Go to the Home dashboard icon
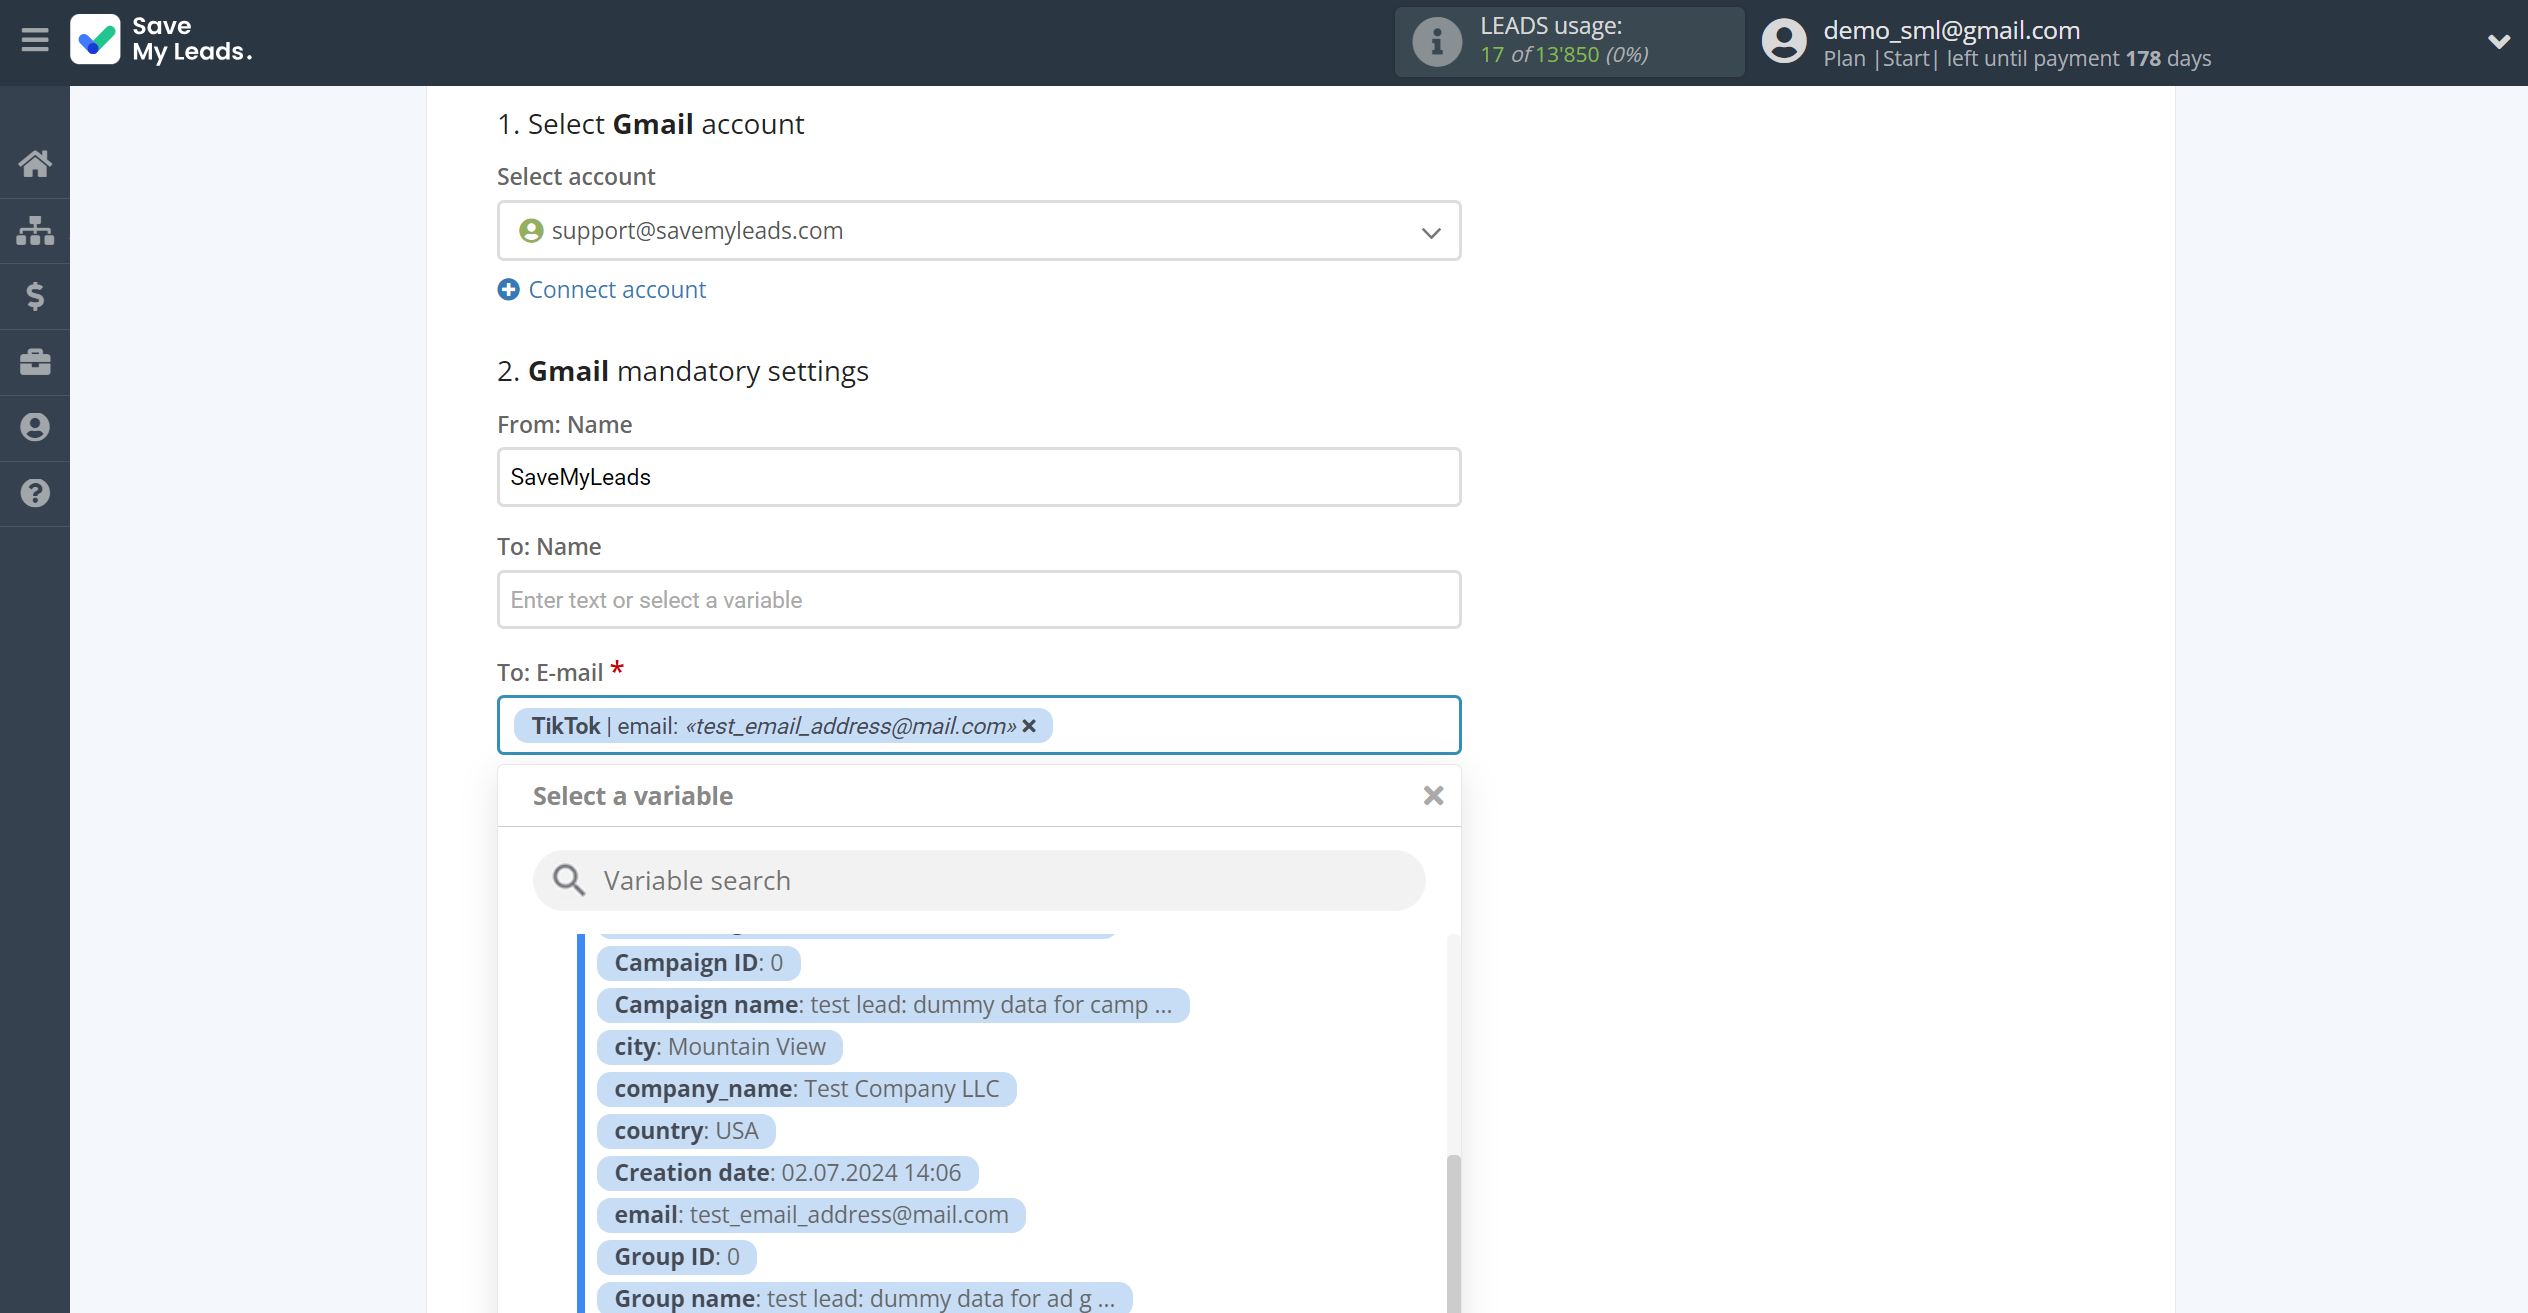The height and width of the screenshot is (1313, 2528). (x=35, y=164)
